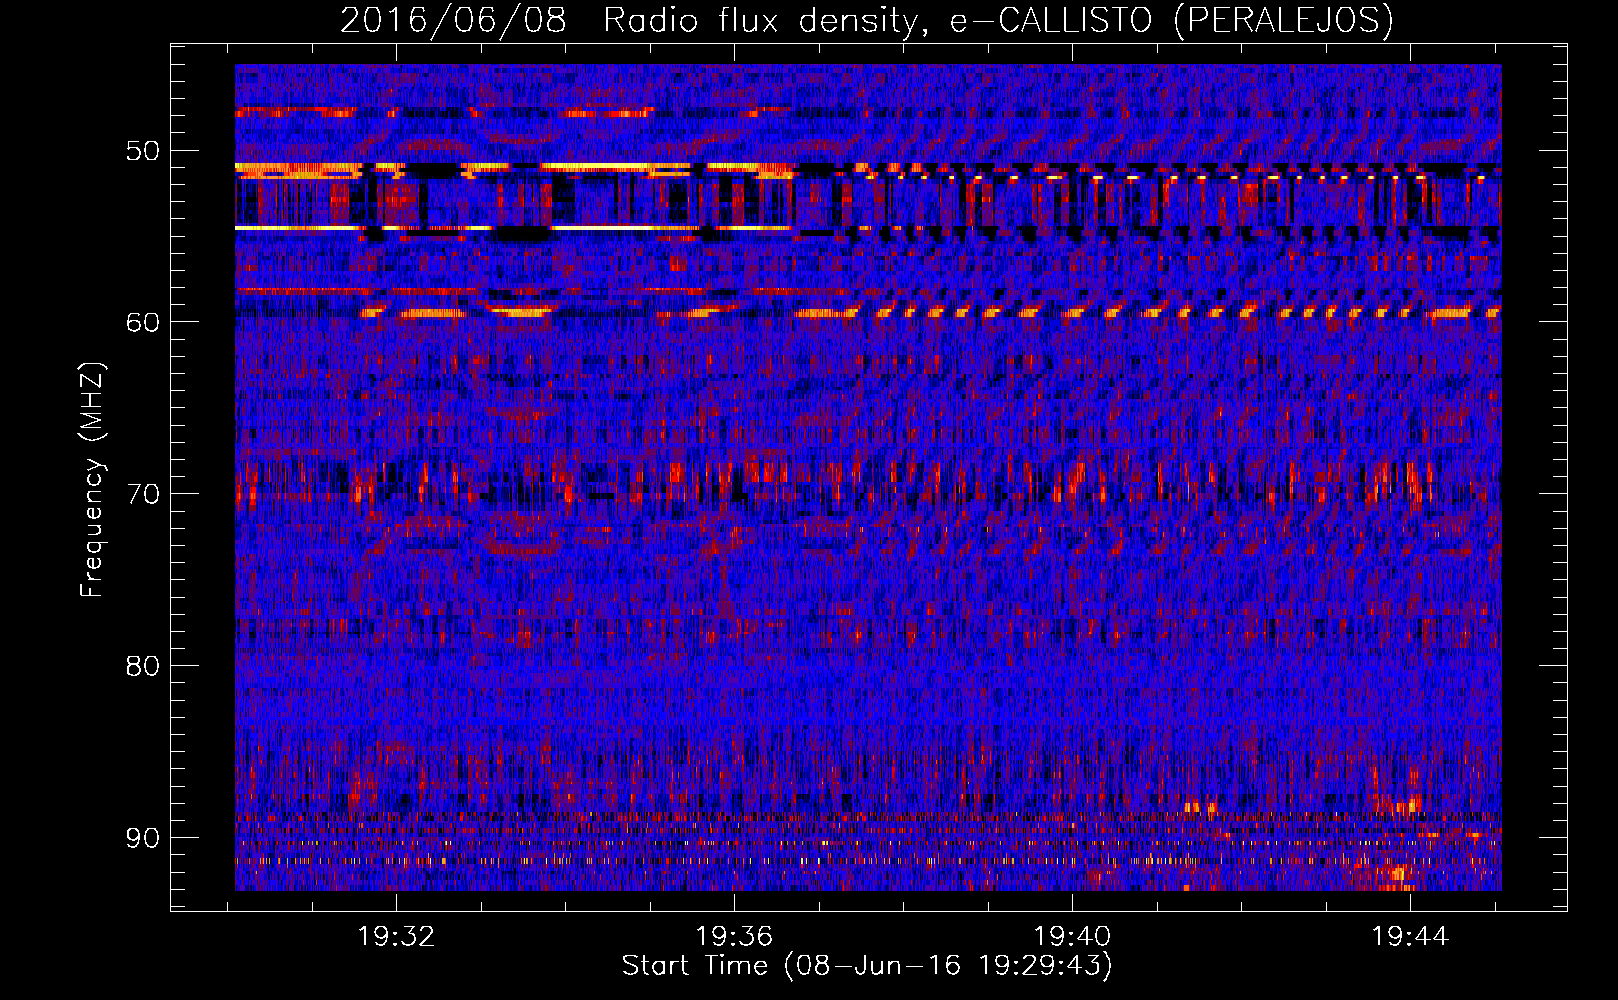Click the 50 frequency tick label
The width and height of the screenshot is (1618, 1000).
click(x=142, y=151)
